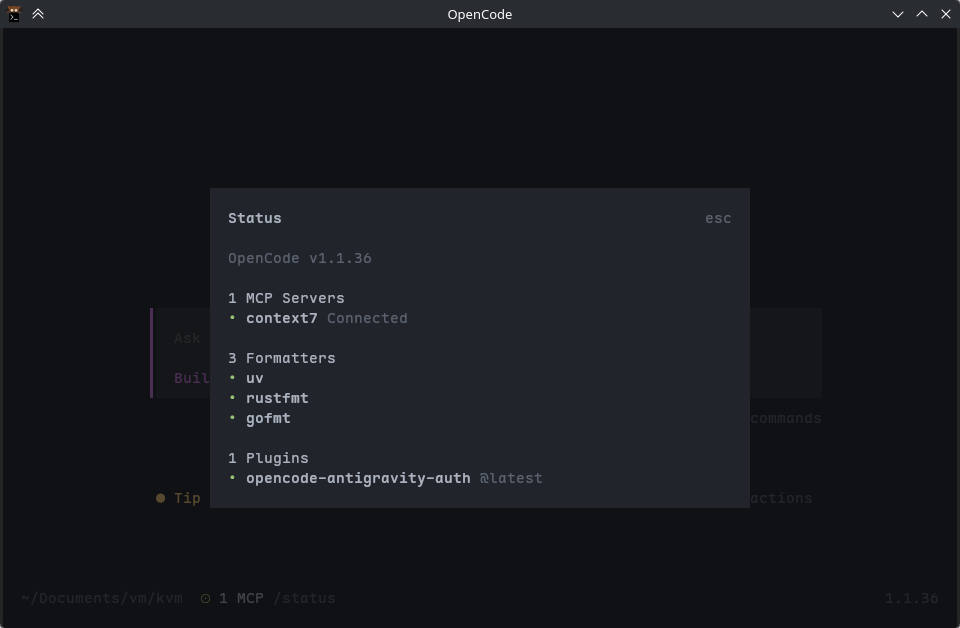This screenshot has height=628, width=960.
Task: Click the Status dialog heading
Action: pyautogui.click(x=255, y=219)
